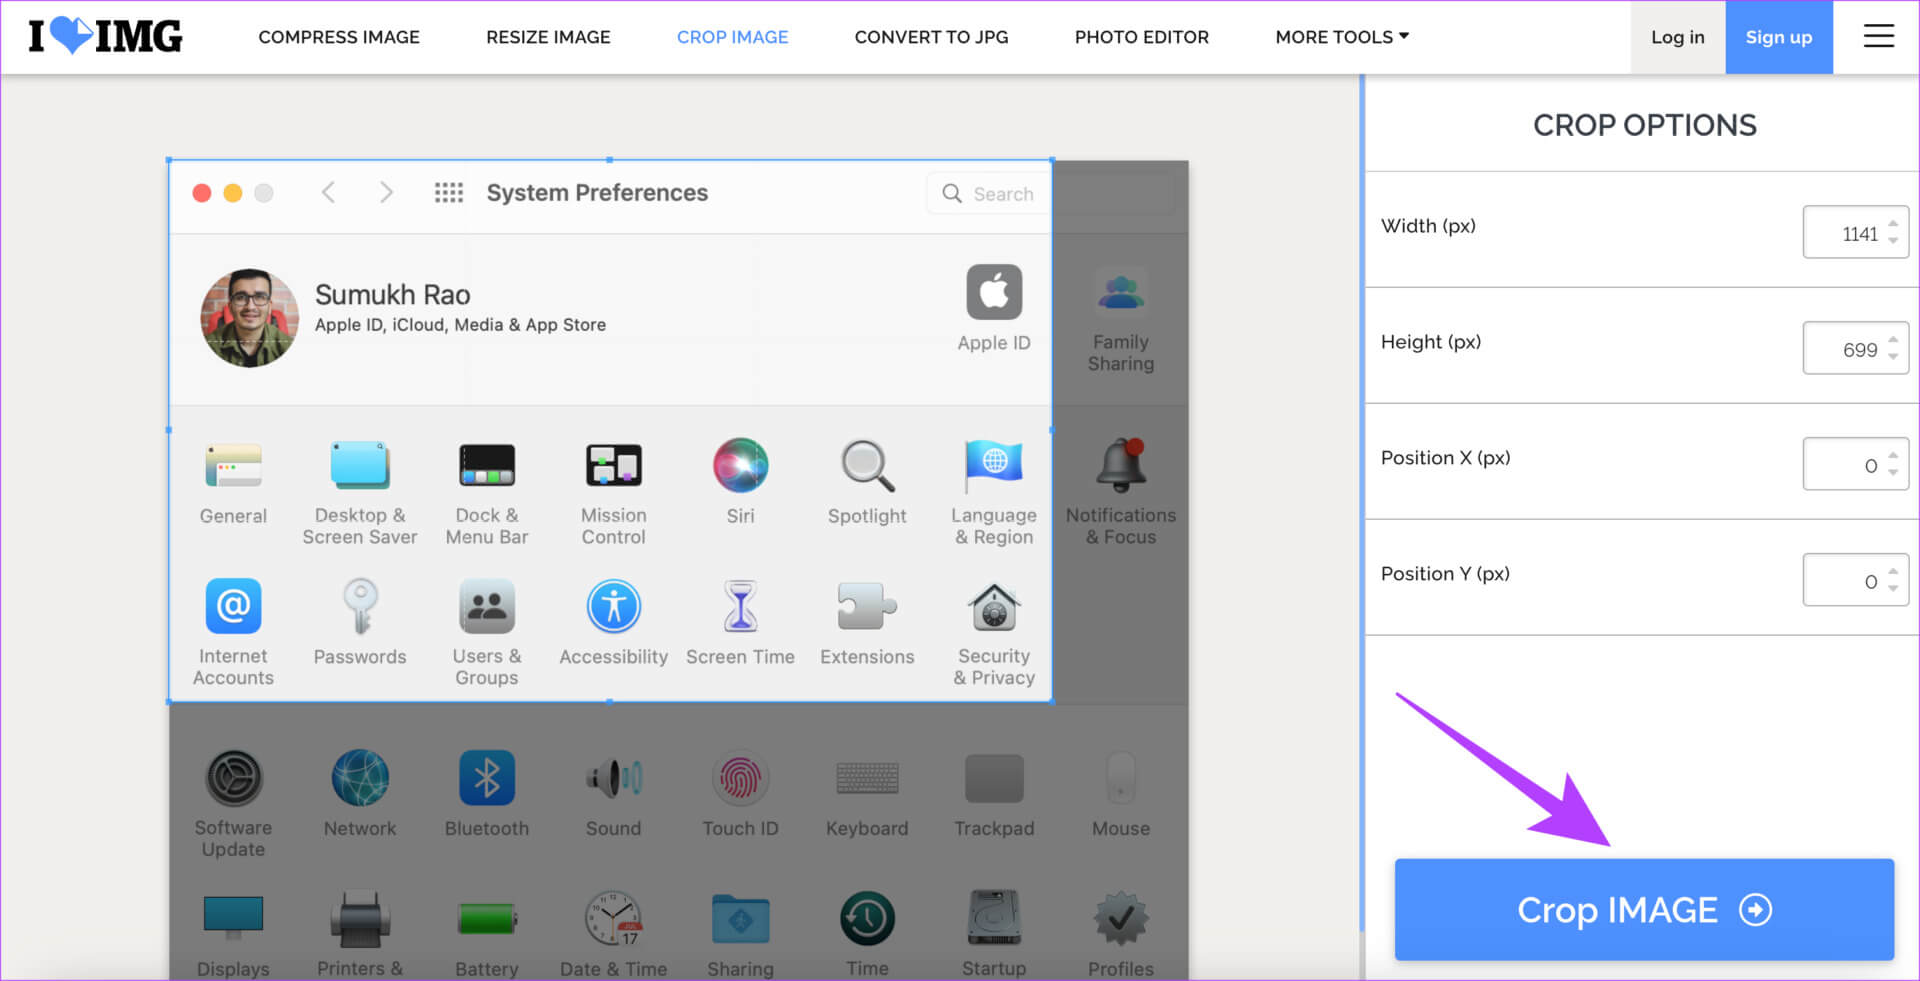
Task: Open the Spotlight icon
Action: [x=867, y=466]
